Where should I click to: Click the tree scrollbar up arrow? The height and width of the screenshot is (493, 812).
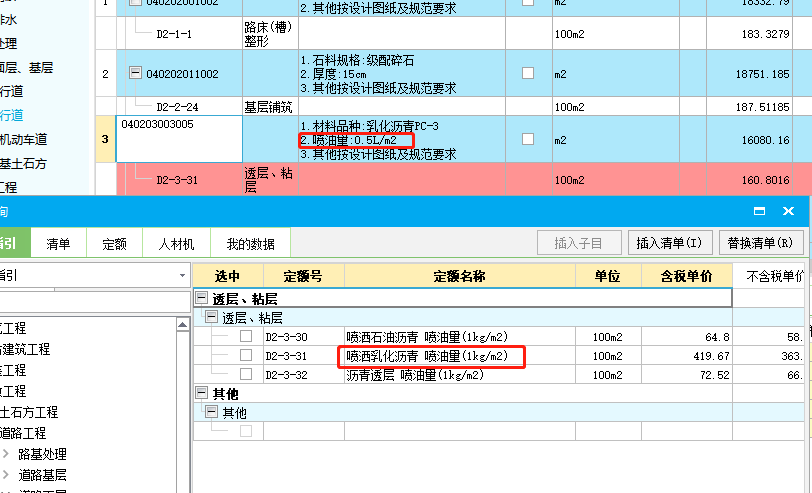[182, 325]
